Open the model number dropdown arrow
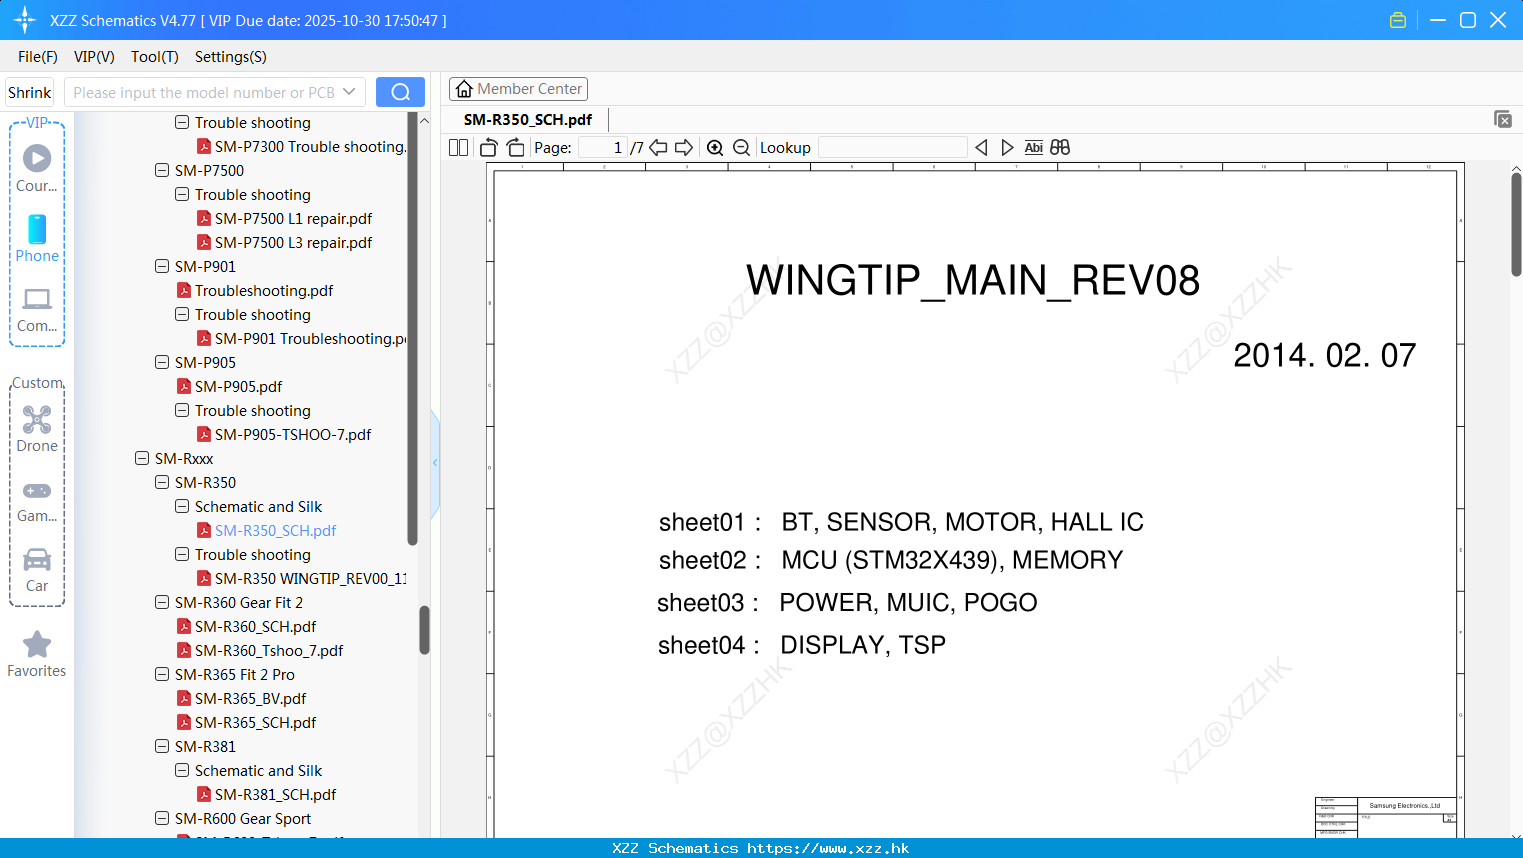The height and width of the screenshot is (858, 1523). point(349,92)
